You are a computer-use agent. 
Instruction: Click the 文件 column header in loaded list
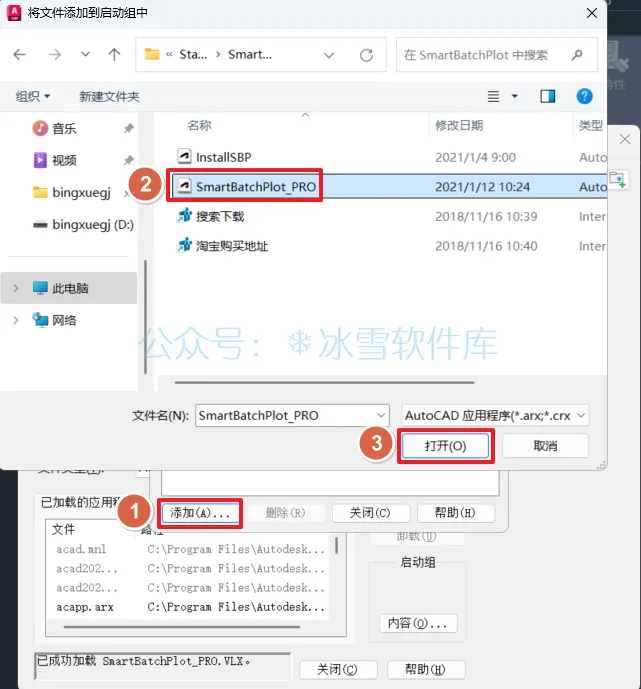[63, 529]
